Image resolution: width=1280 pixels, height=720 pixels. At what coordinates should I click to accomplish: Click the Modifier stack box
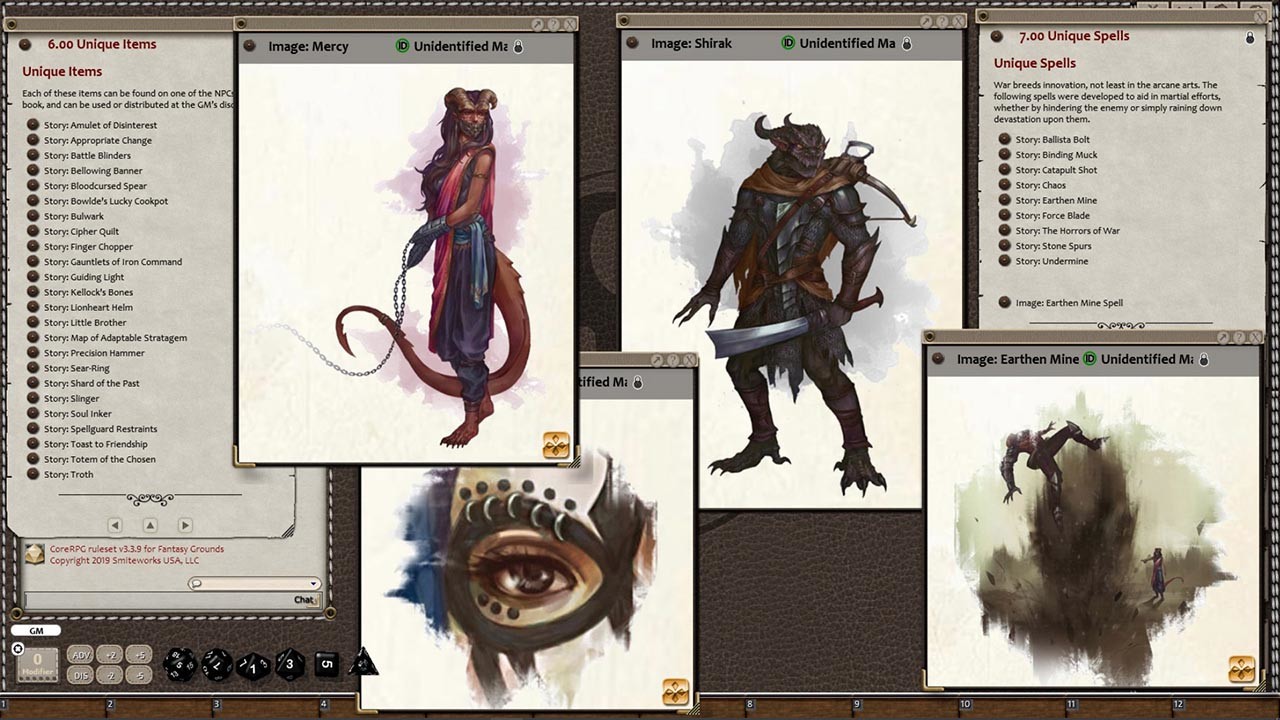point(36,662)
